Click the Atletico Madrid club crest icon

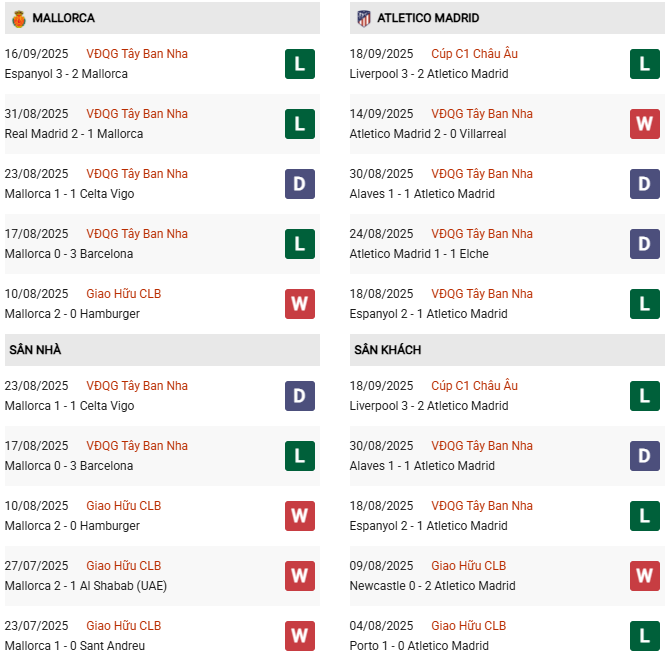point(363,18)
